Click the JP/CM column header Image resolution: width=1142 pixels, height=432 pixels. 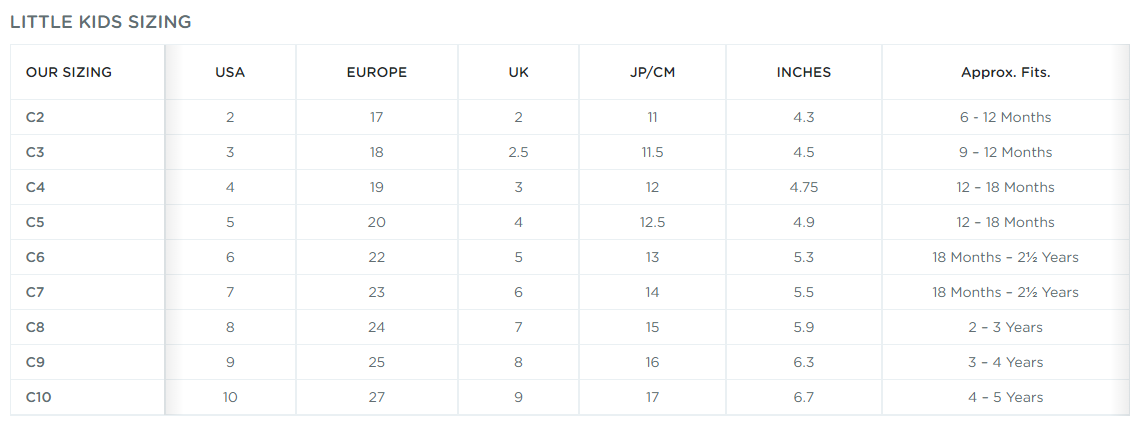coord(652,72)
